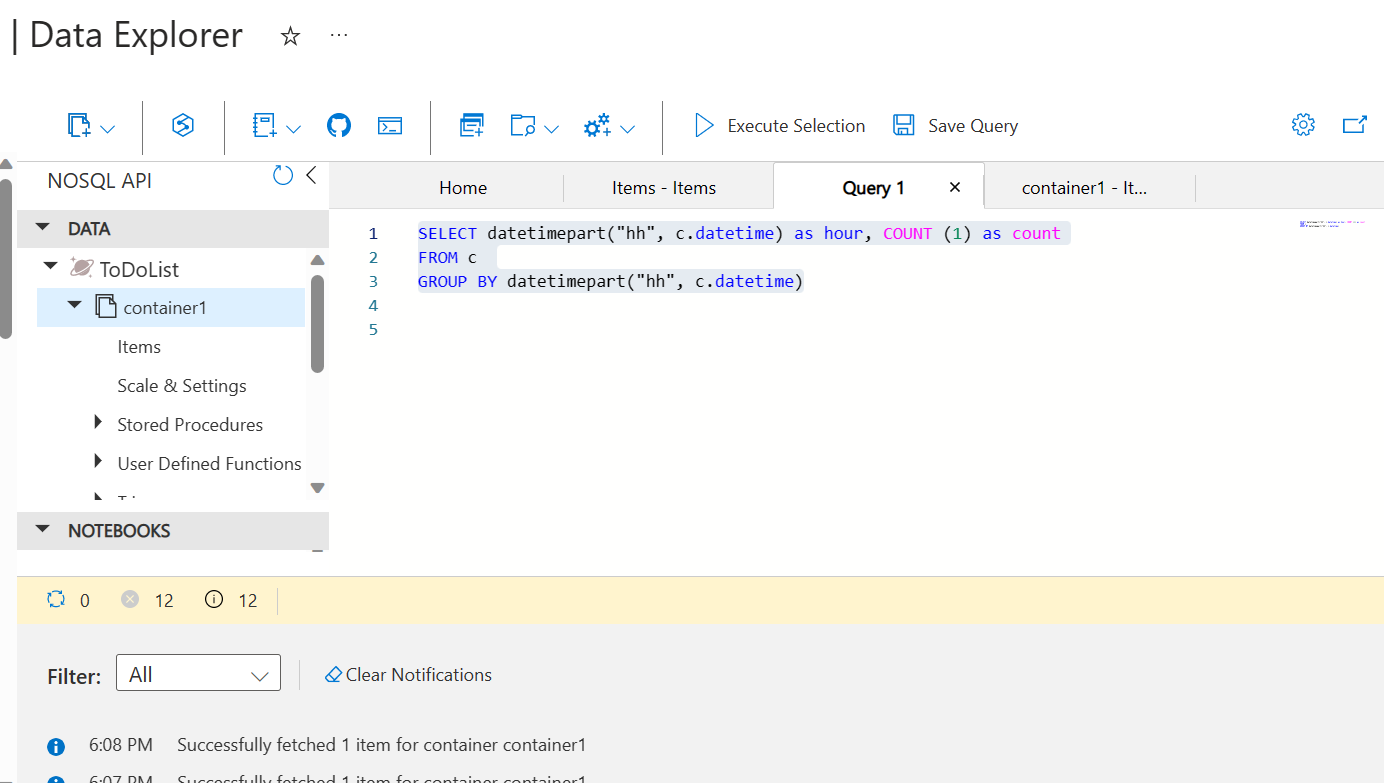Open the GitHub integration icon
The height and width of the screenshot is (783, 1384).
tap(338, 125)
